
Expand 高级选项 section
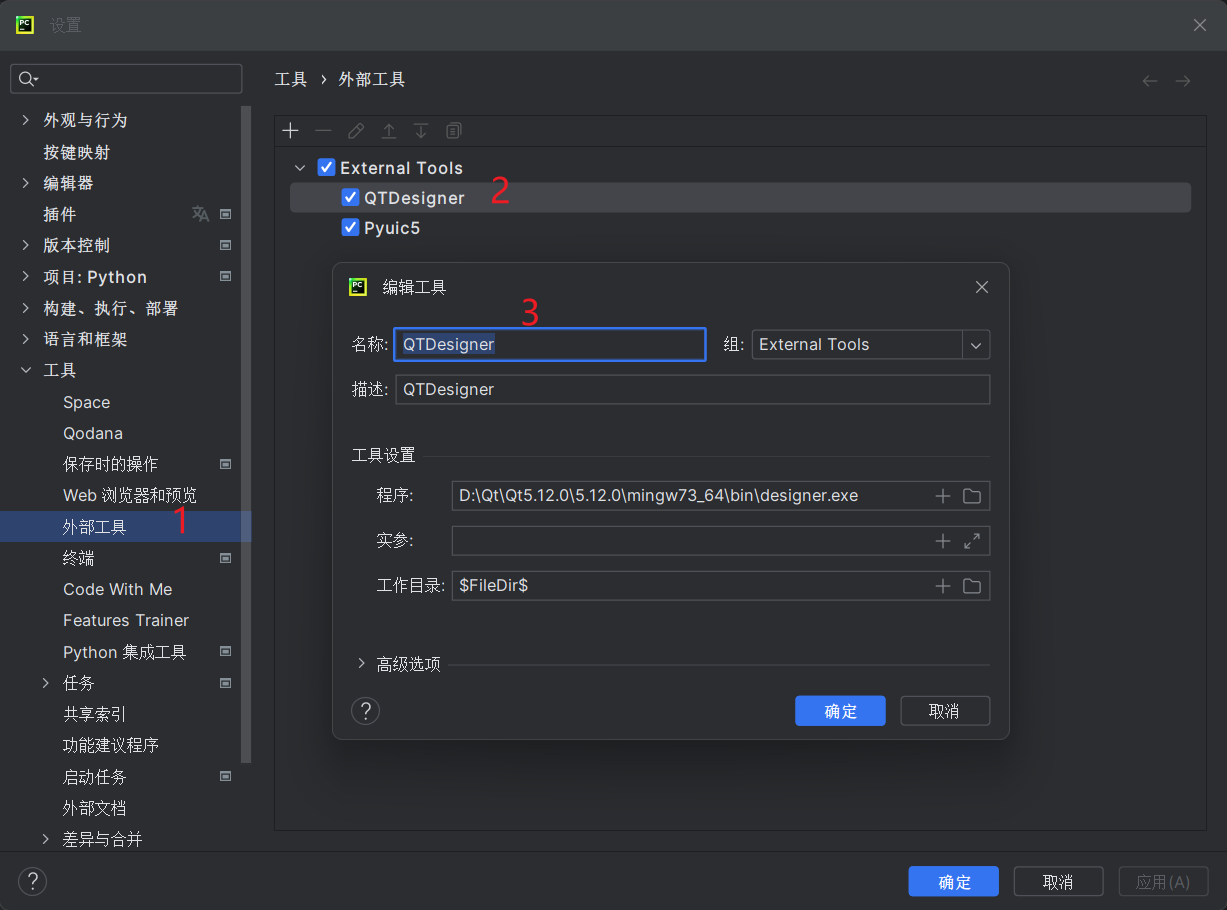click(x=361, y=664)
